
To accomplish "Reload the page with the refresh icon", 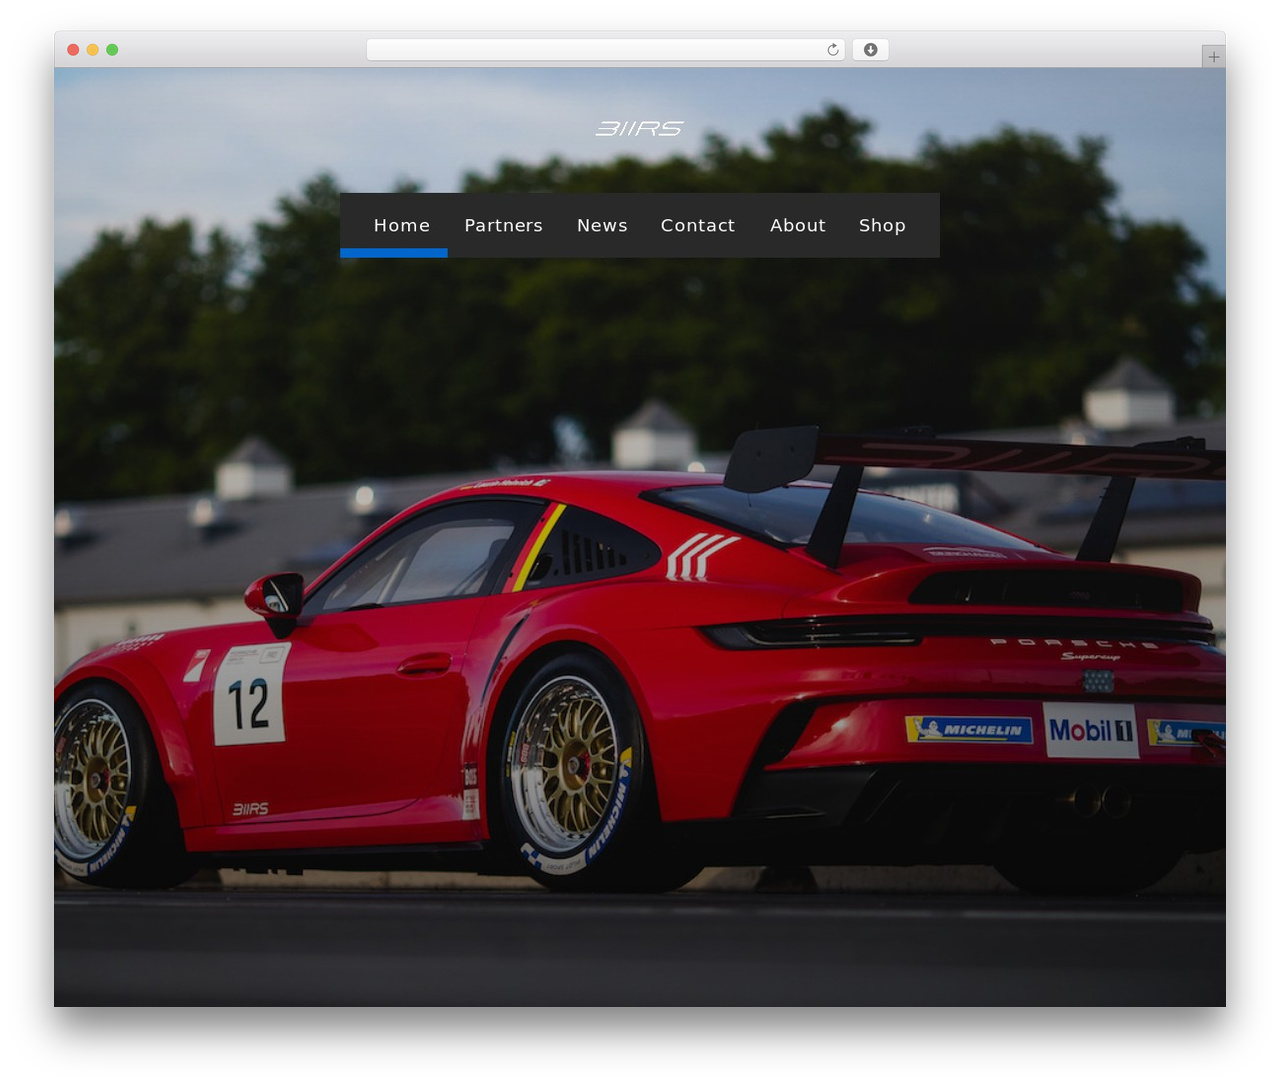I will [x=832, y=50].
